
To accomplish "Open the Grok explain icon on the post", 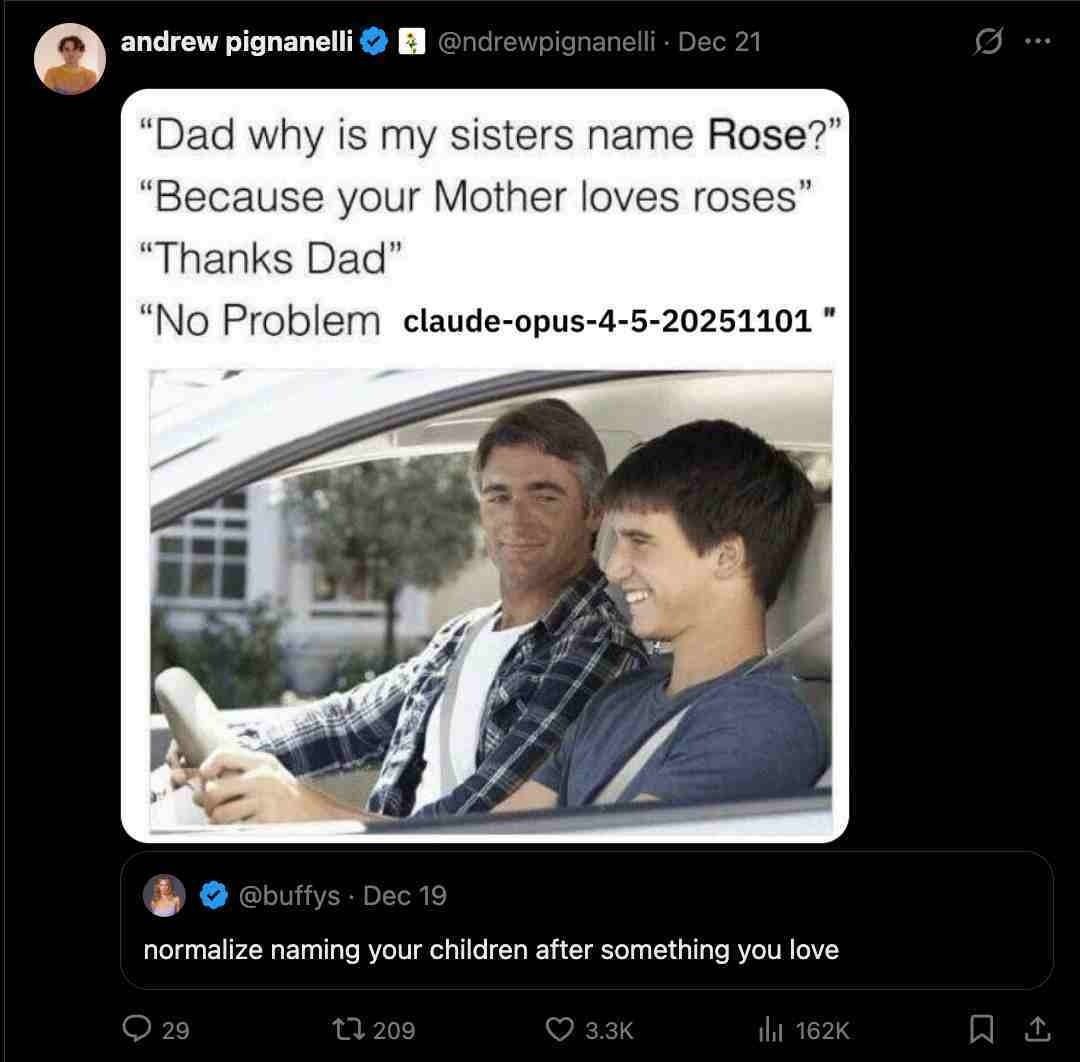I will [987, 43].
